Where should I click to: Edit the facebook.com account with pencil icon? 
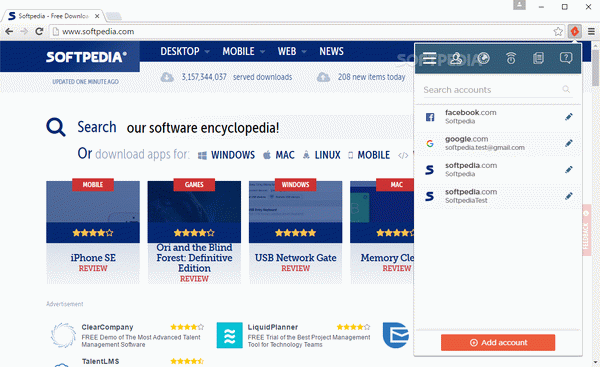(x=569, y=117)
